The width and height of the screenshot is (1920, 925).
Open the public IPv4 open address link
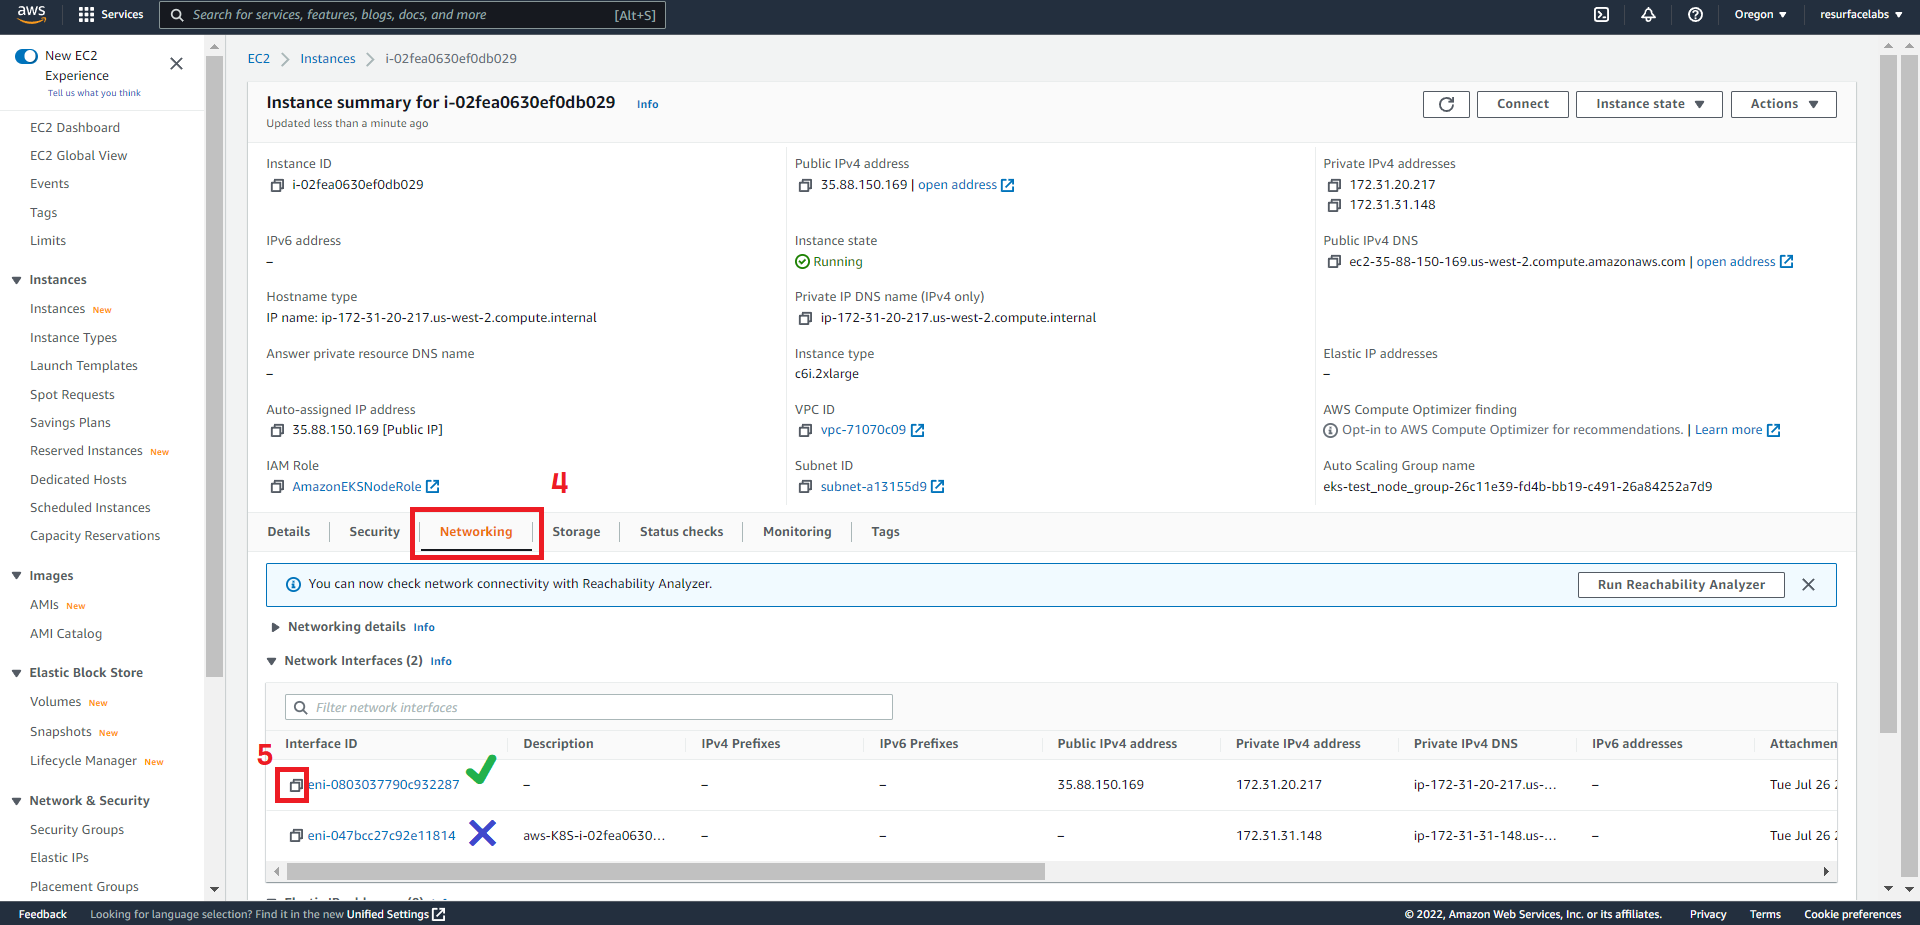(x=966, y=185)
